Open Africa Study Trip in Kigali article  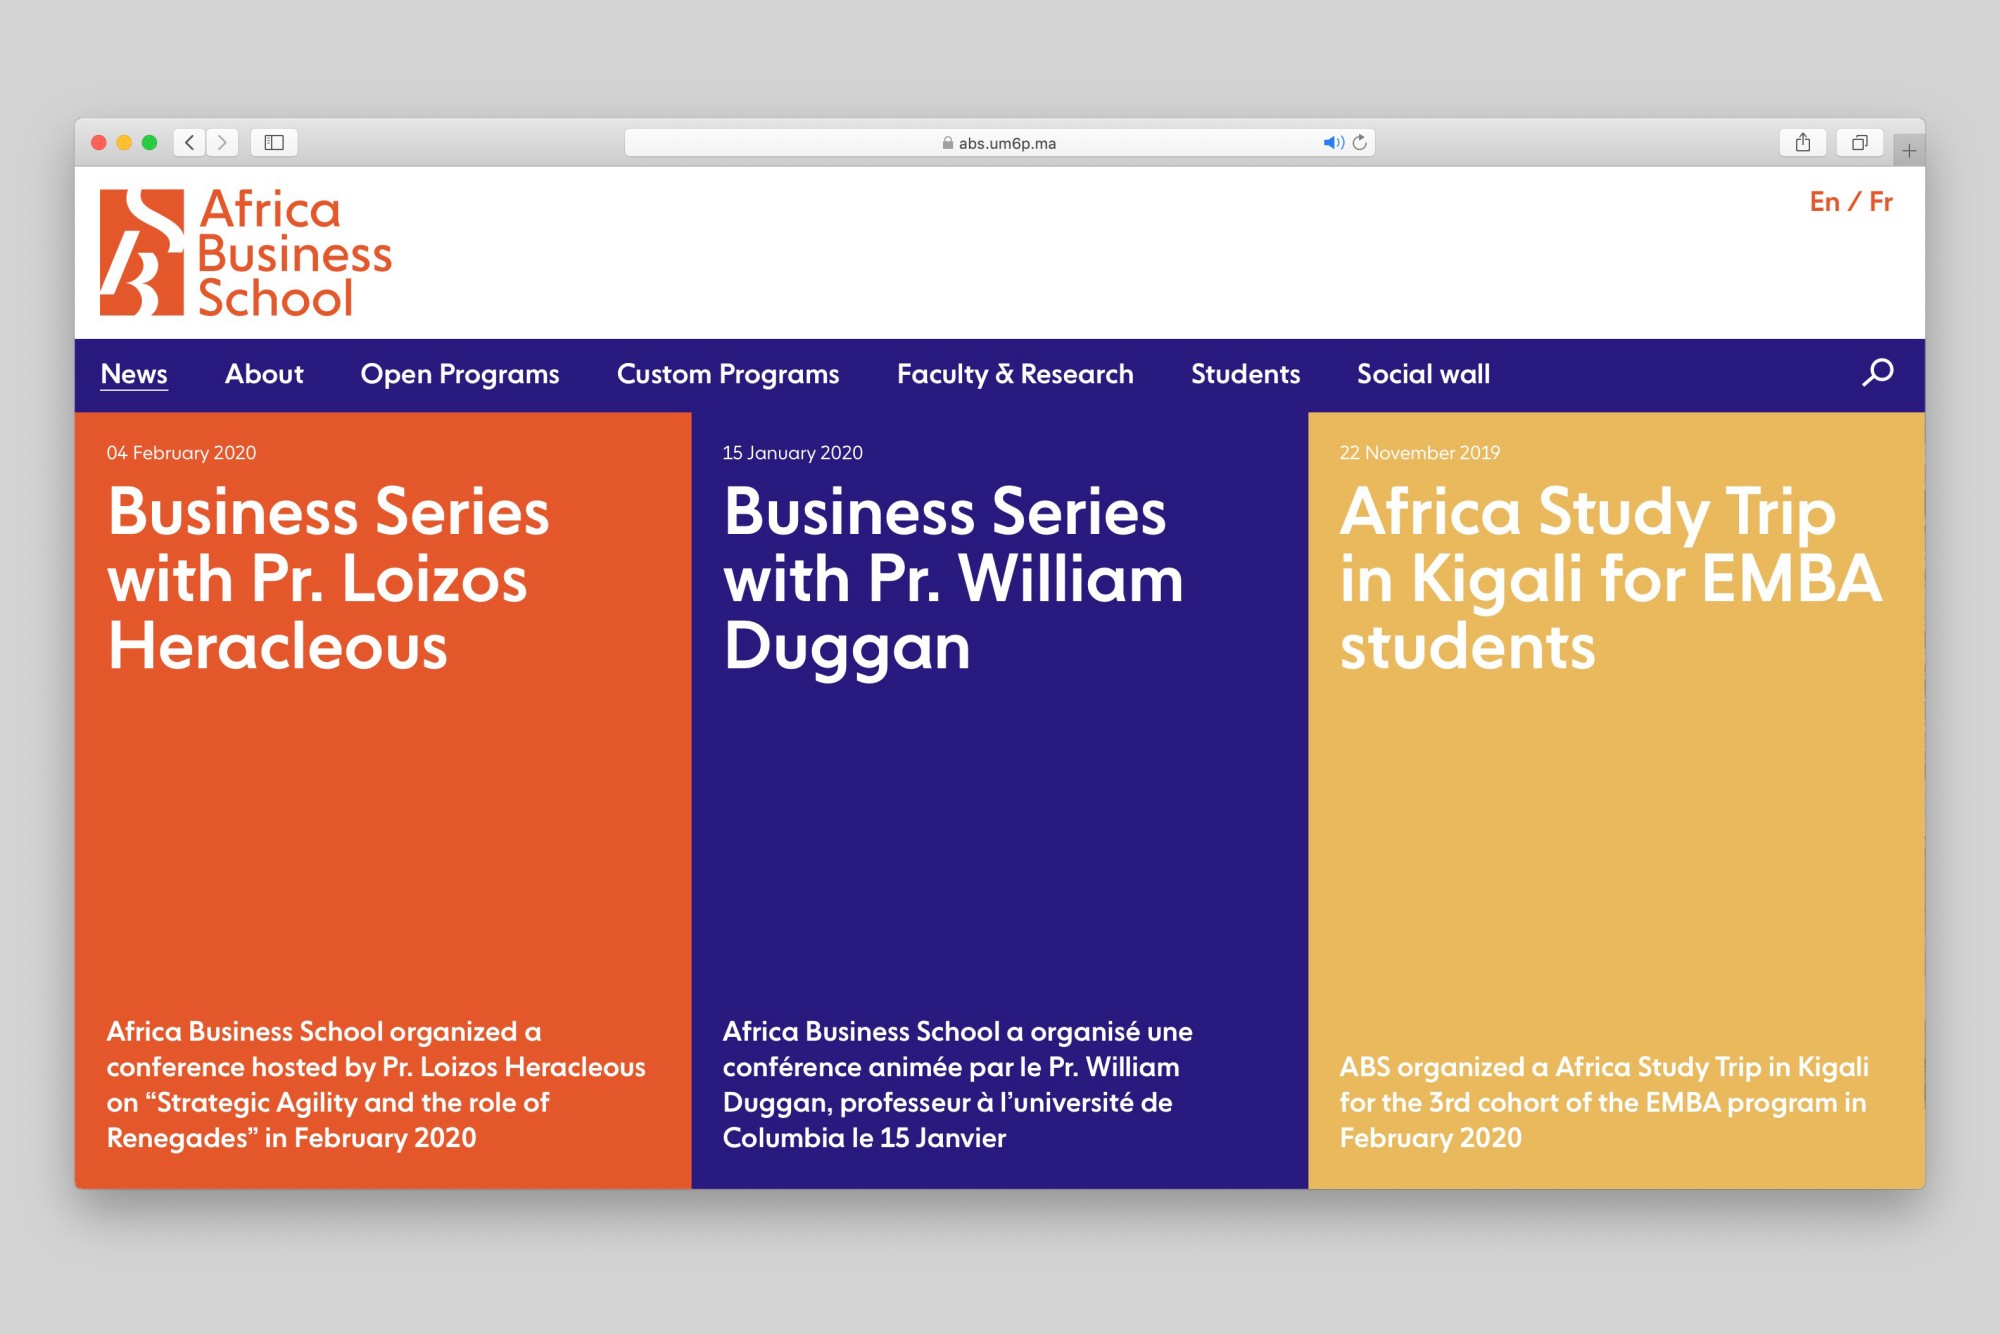pyautogui.click(x=1610, y=578)
